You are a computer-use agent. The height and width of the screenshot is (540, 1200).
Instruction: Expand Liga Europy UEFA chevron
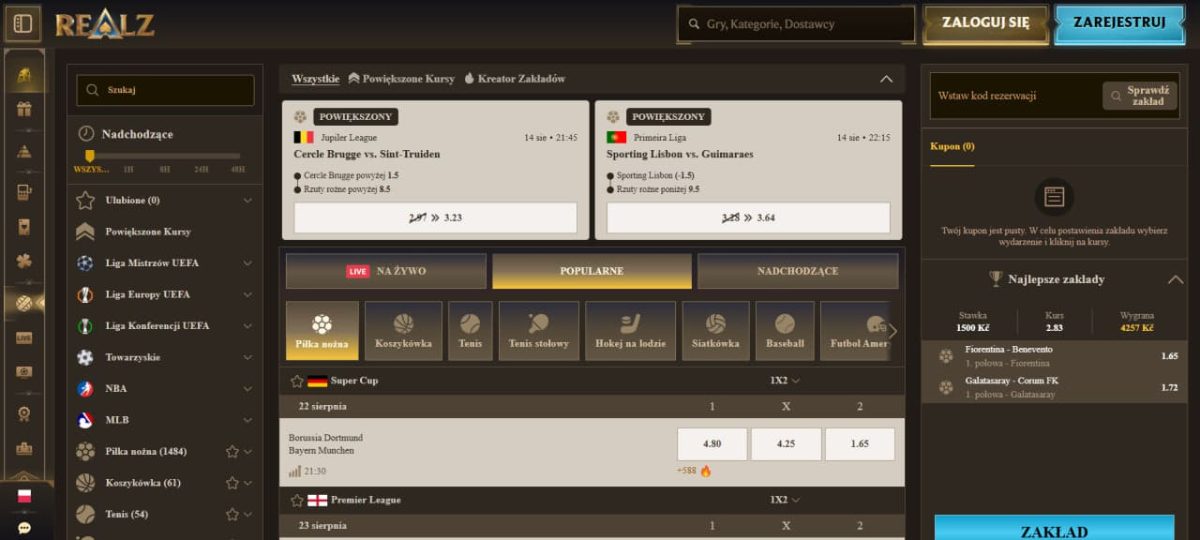point(247,295)
